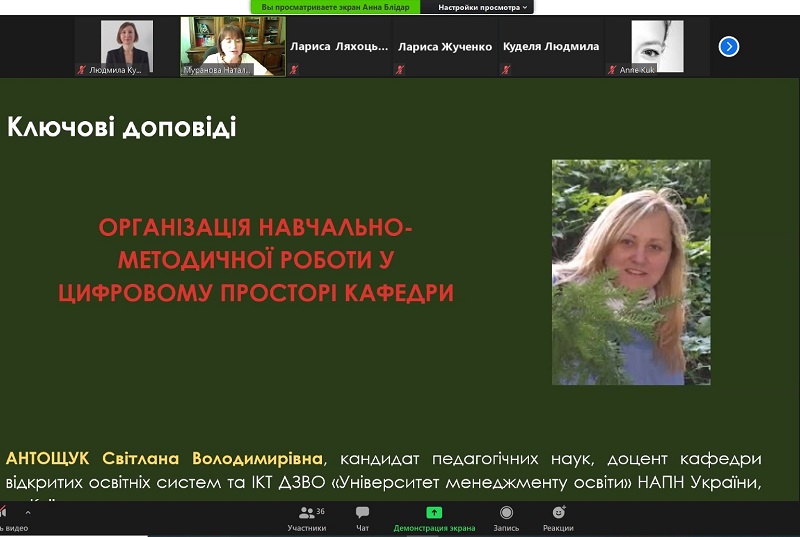Show next participants with the blue arrow
Screen dimensions: 800x537
tap(729, 46)
